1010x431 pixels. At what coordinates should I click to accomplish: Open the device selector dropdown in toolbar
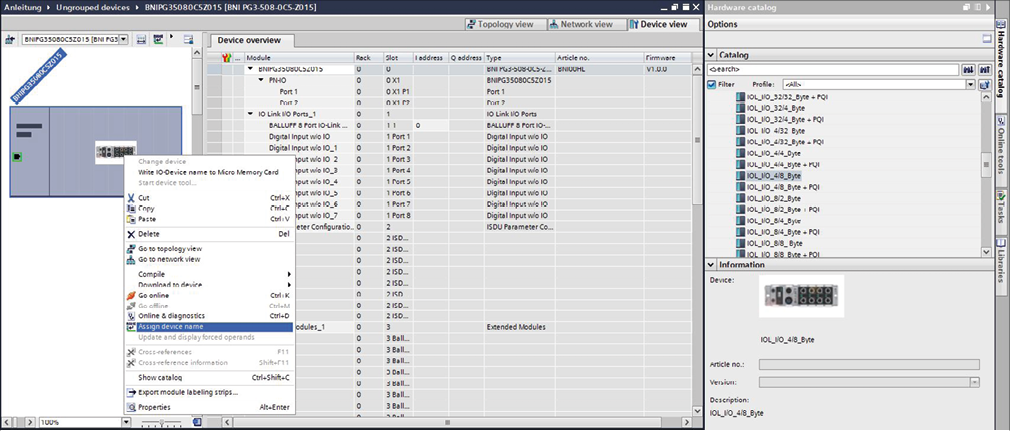pyautogui.click(x=124, y=39)
